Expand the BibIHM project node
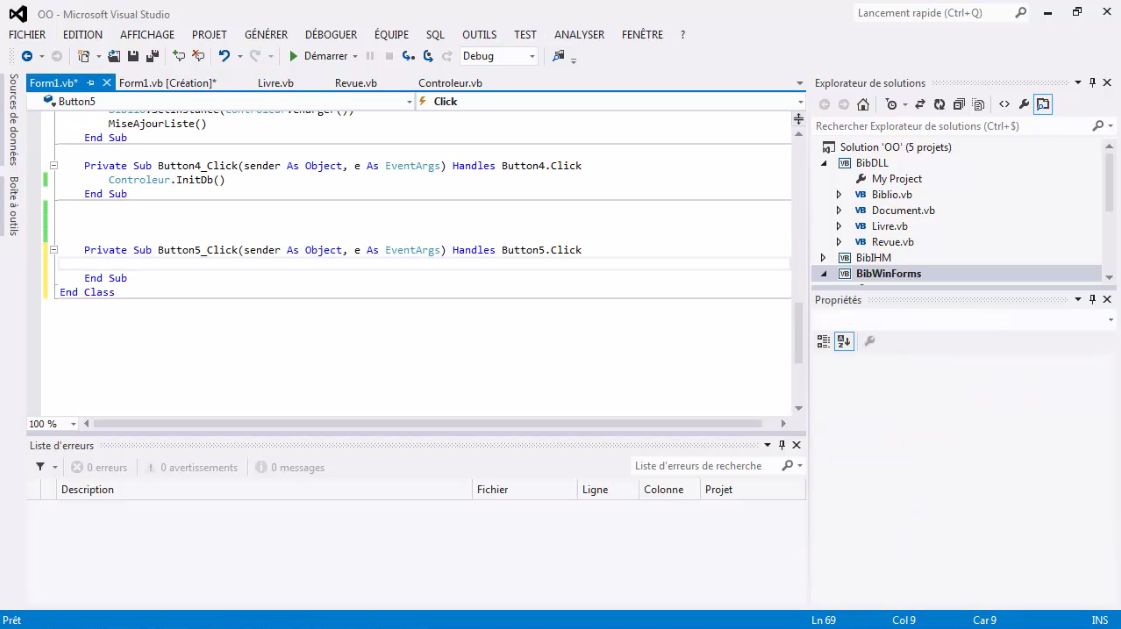1121x629 pixels. click(824, 257)
